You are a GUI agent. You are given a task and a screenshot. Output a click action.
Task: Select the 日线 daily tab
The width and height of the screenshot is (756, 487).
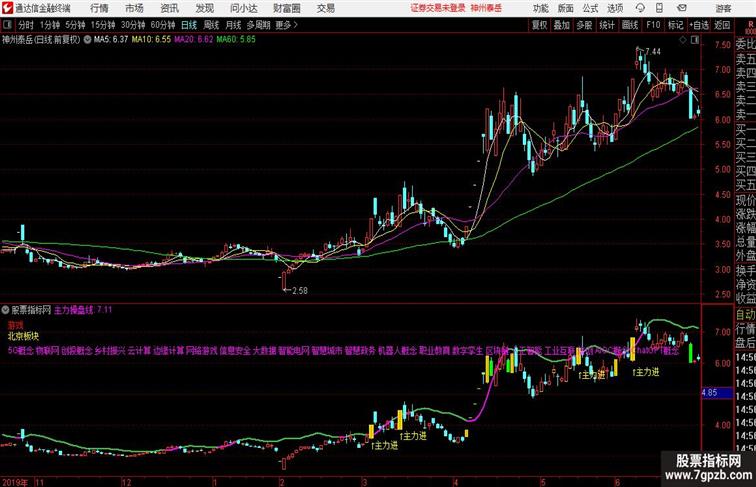(189, 25)
